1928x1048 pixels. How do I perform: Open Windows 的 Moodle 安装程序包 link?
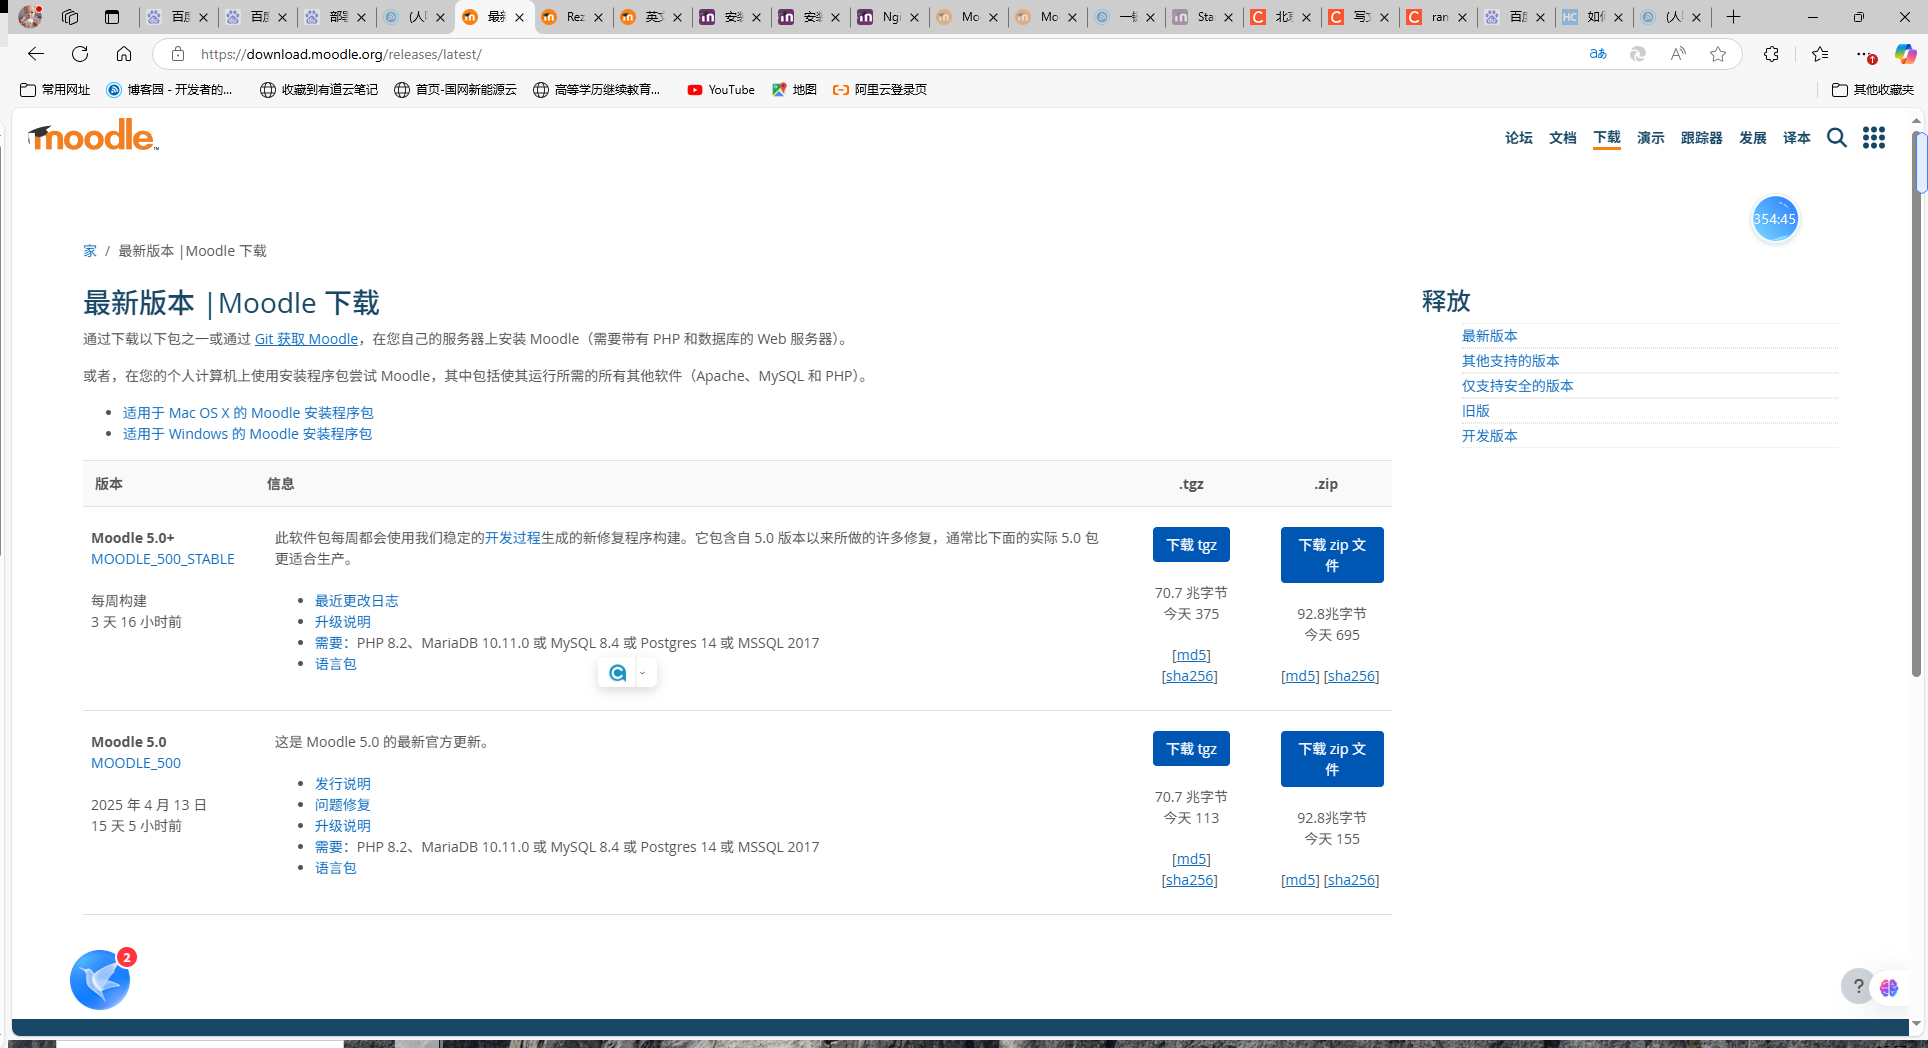(247, 434)
